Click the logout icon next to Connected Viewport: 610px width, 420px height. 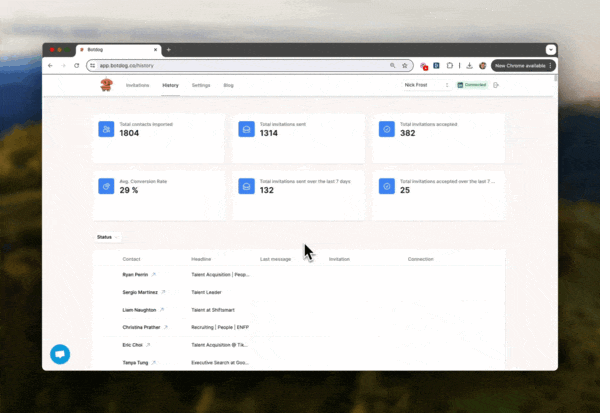[x=496, y=85]
